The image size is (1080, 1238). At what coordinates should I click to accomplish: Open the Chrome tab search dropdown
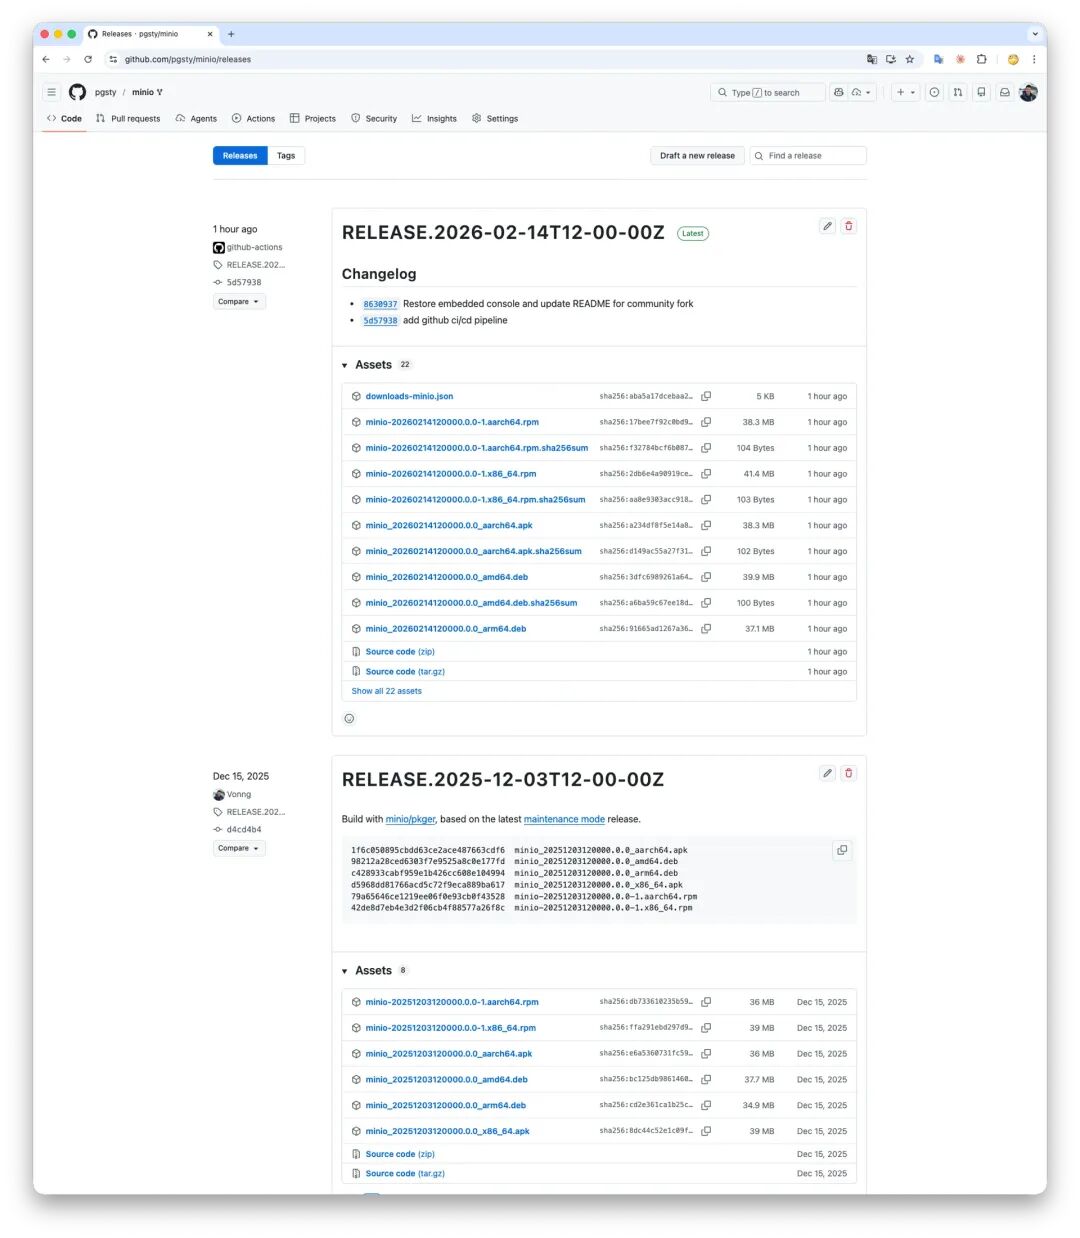click(1034, 34)
